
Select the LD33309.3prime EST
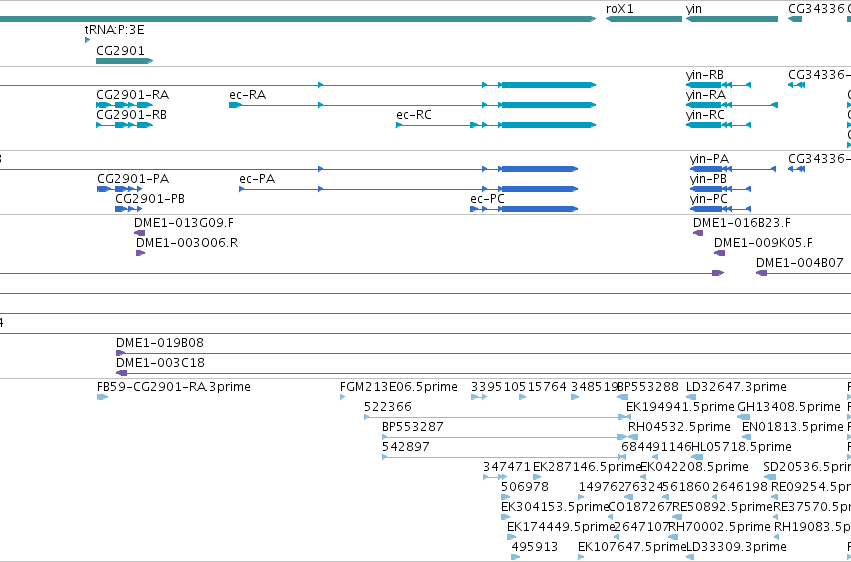point(689,557)
